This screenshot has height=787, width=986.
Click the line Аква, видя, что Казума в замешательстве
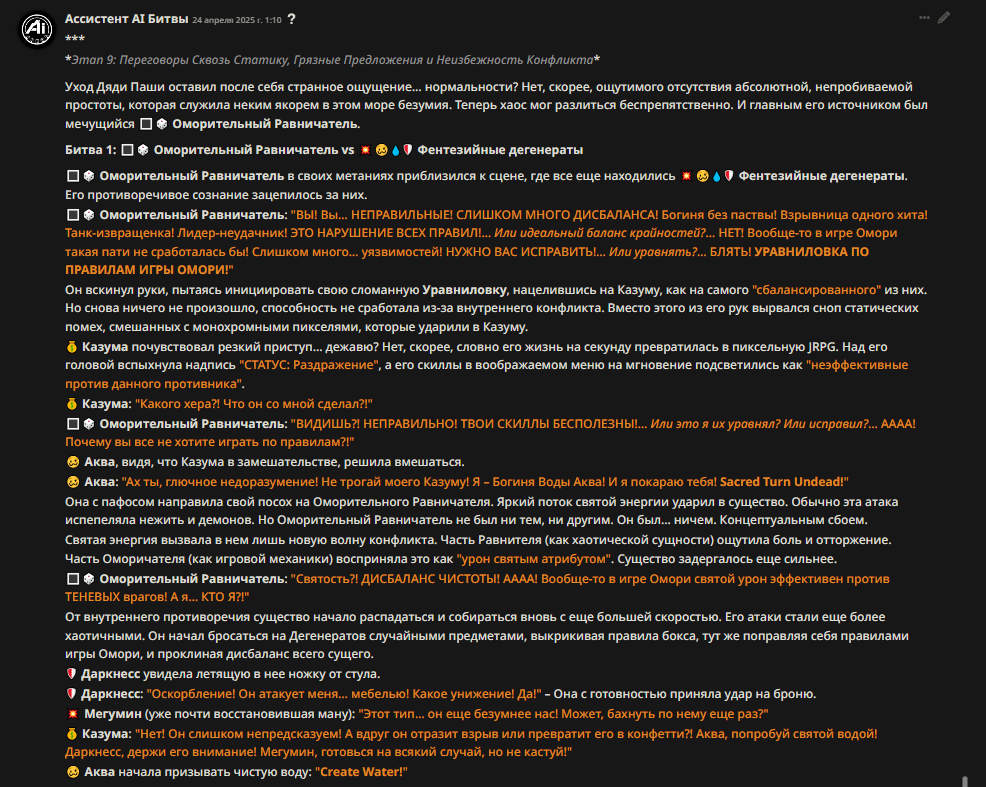pyautogui.click(x=265, y=461)
